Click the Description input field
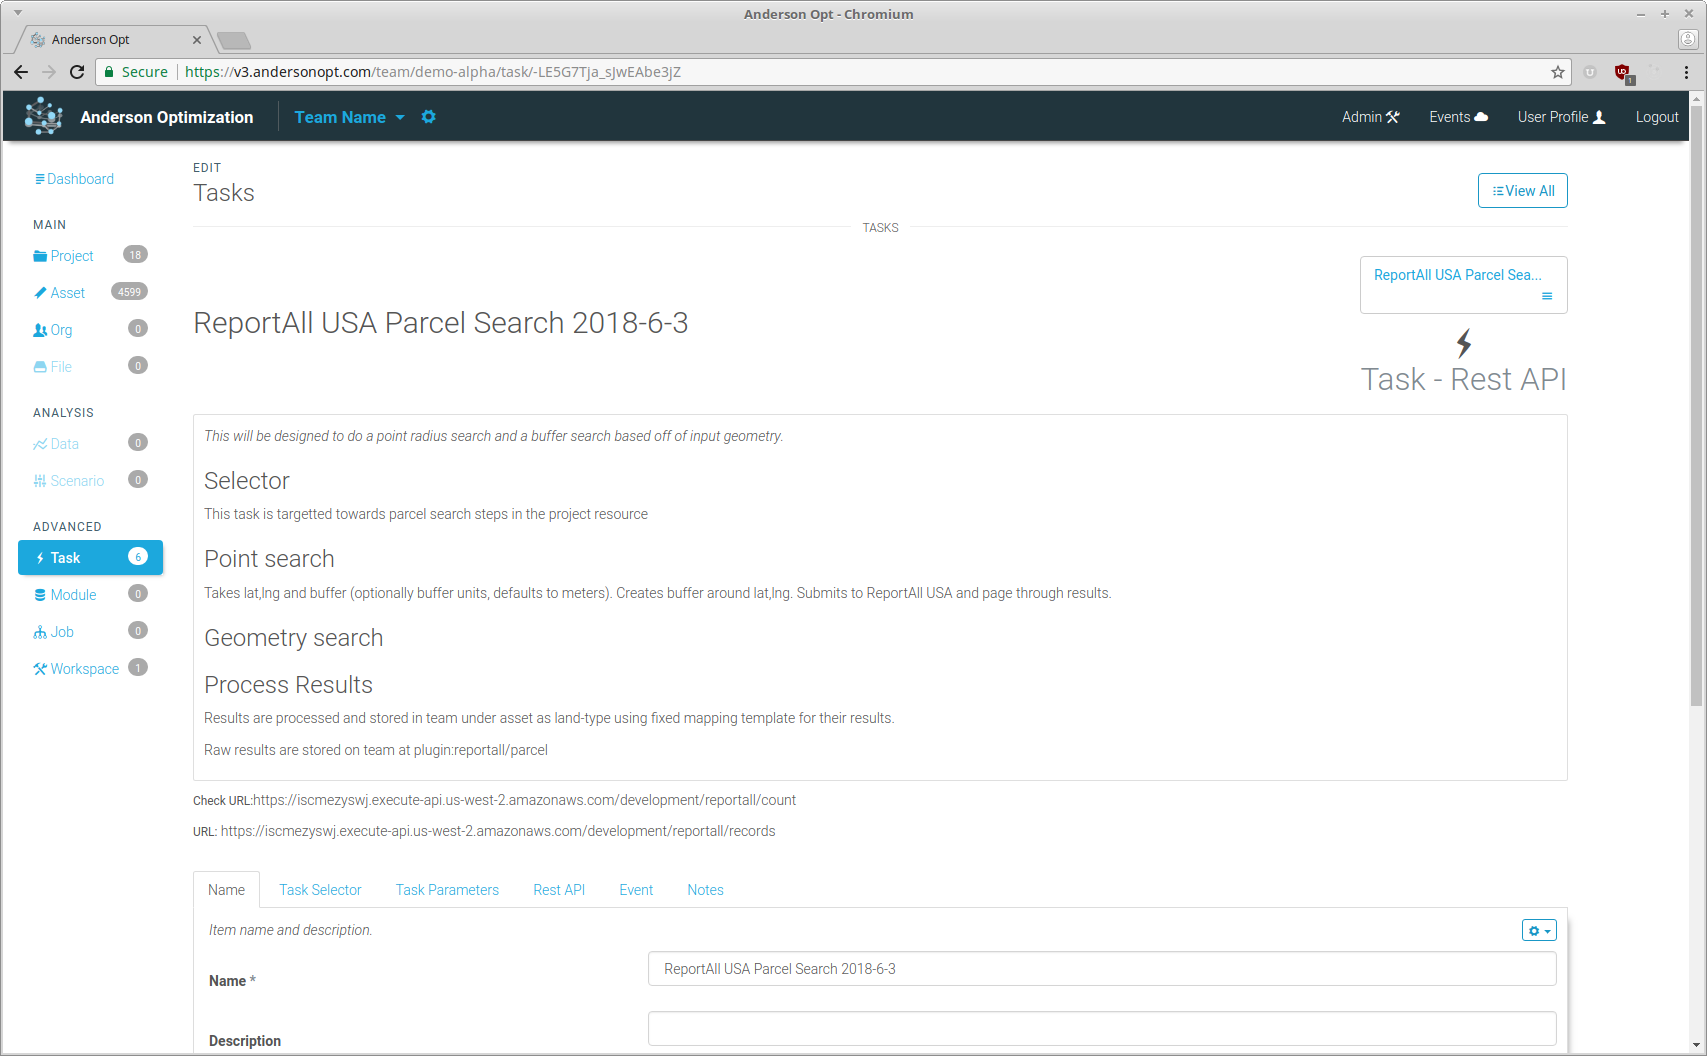Image resolution: width=1707 pixels, height=1056 pixels. pos(1102,1029)
